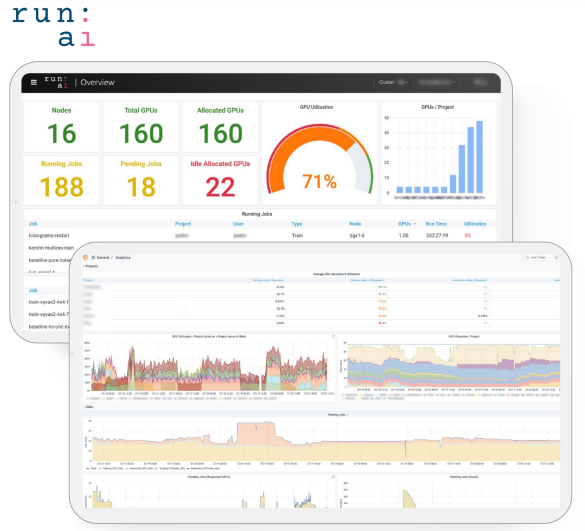Click the zoom out icon in Analytics toolbar

(556, 257)
